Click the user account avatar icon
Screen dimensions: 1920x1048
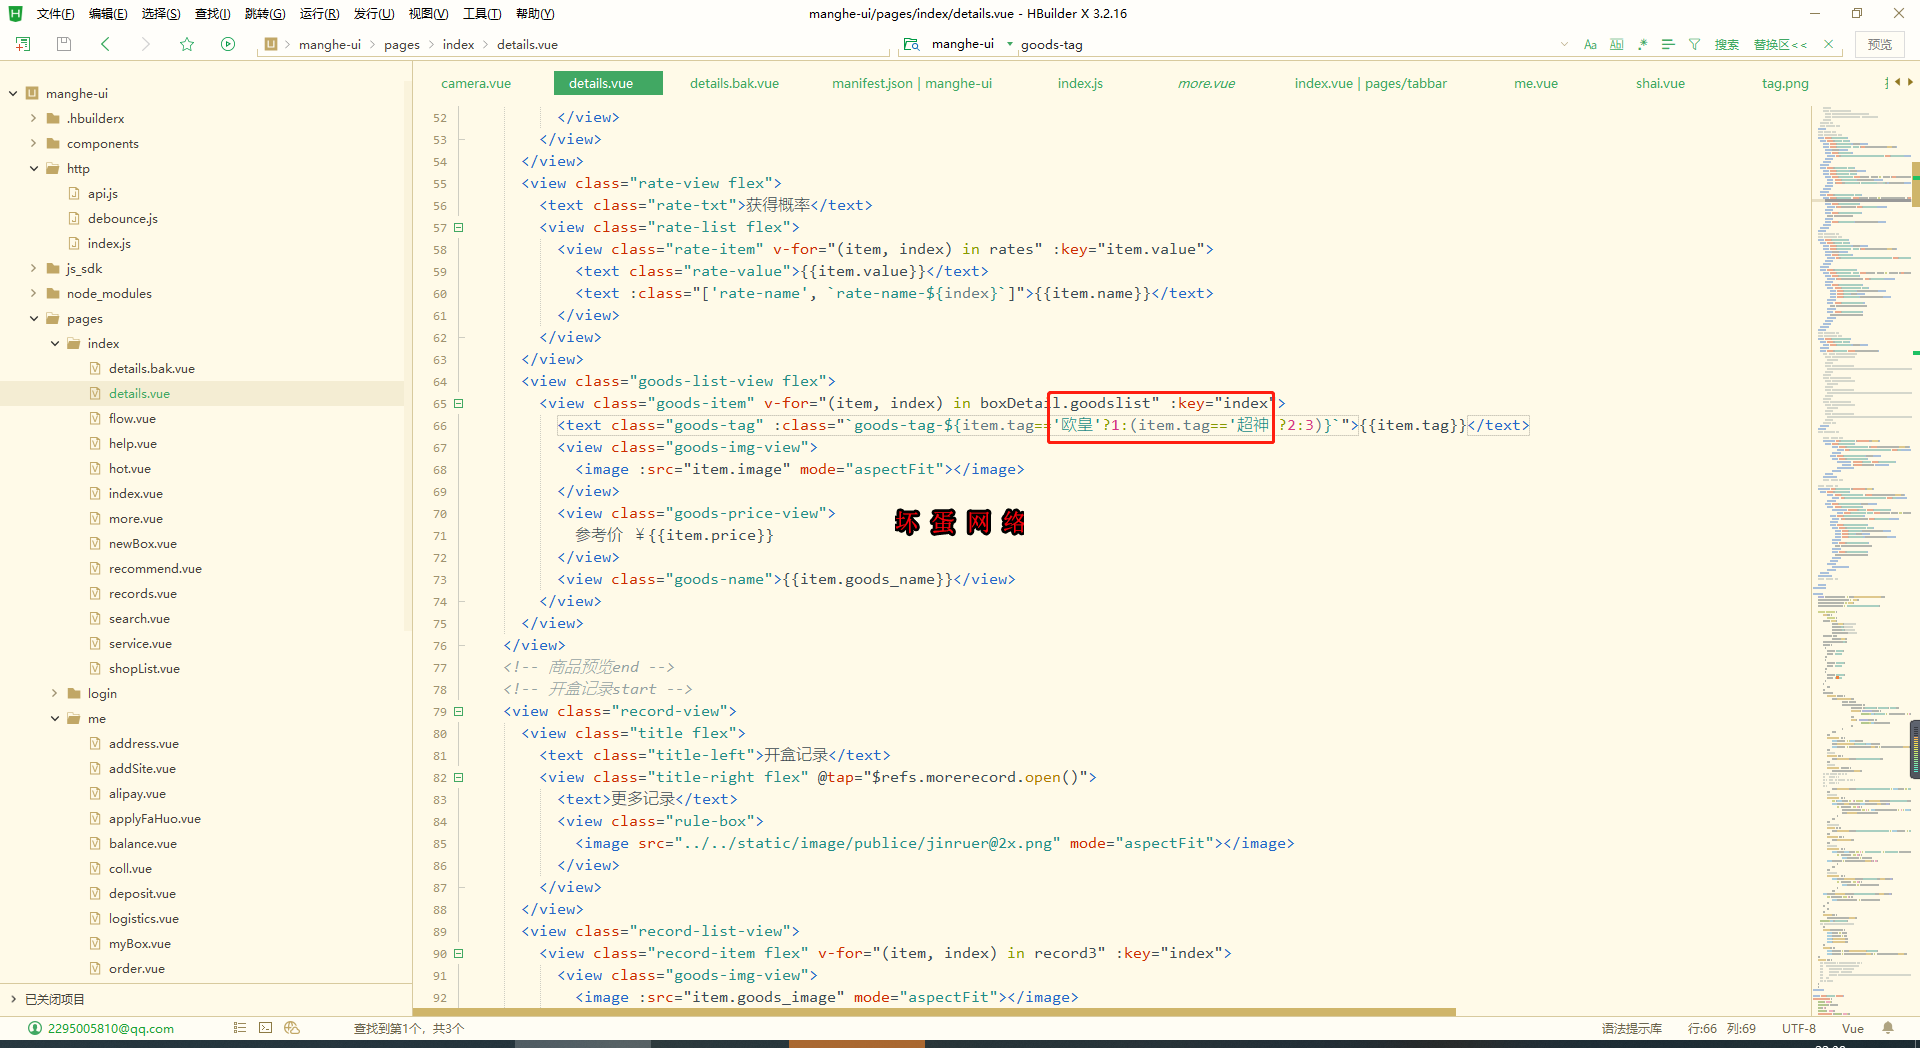pyautogui.click(x=35, y=1028)
